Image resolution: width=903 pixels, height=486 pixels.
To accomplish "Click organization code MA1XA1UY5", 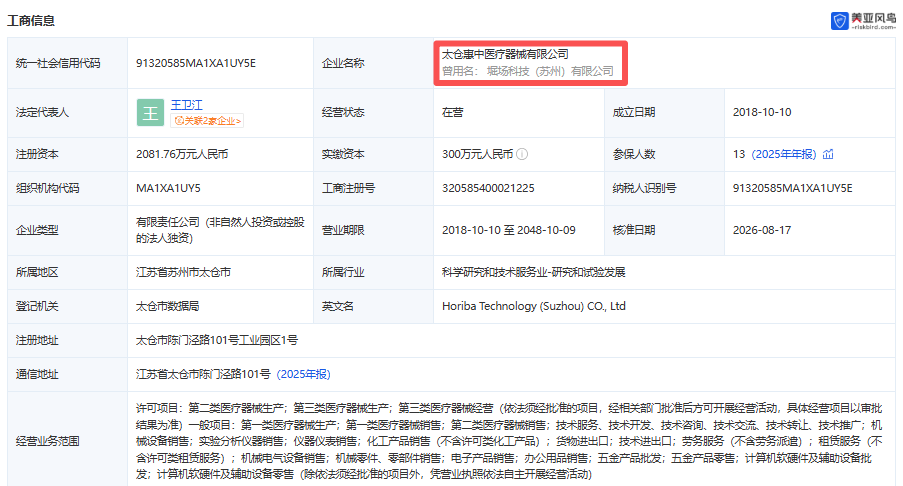I will coord(168,188).
